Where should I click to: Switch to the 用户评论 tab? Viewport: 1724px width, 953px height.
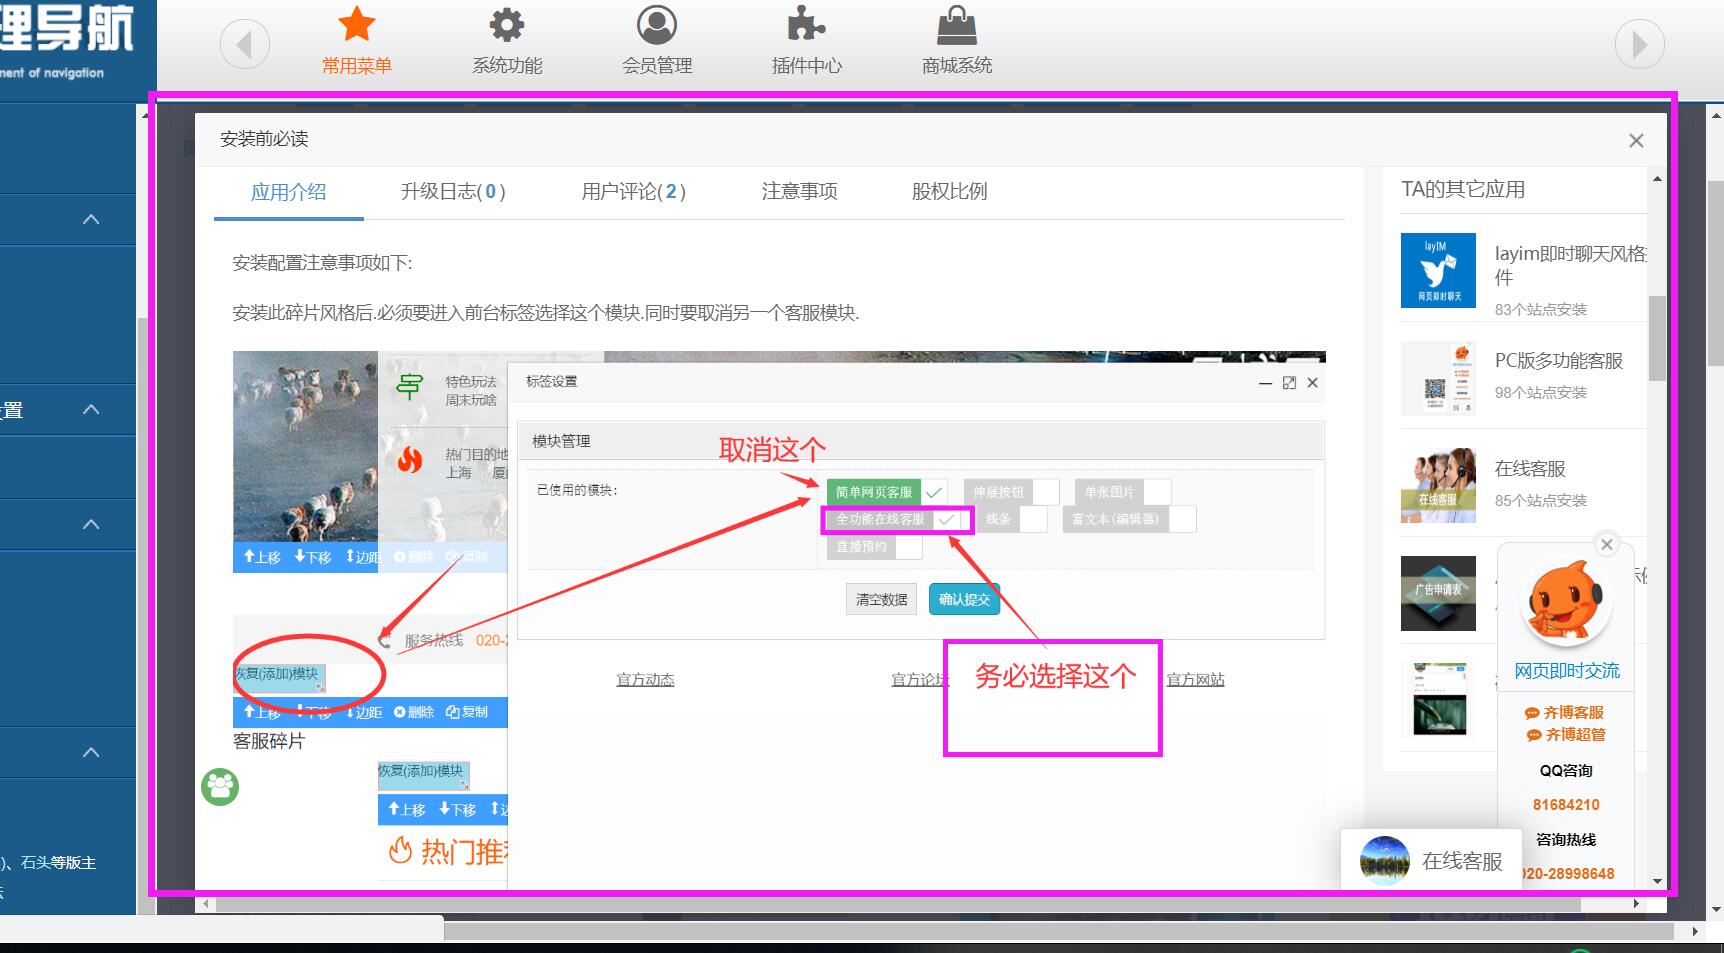pyautogui.click(x=633, y=191)
